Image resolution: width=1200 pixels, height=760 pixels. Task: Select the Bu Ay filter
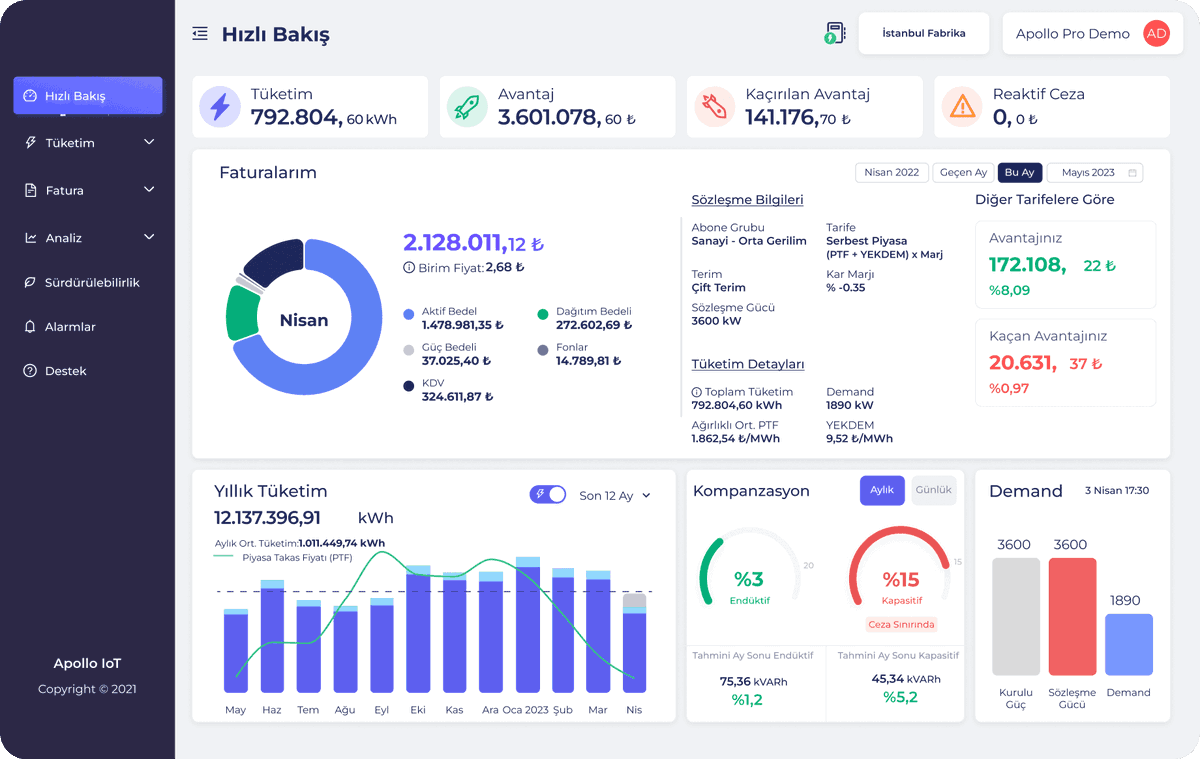1020,173
